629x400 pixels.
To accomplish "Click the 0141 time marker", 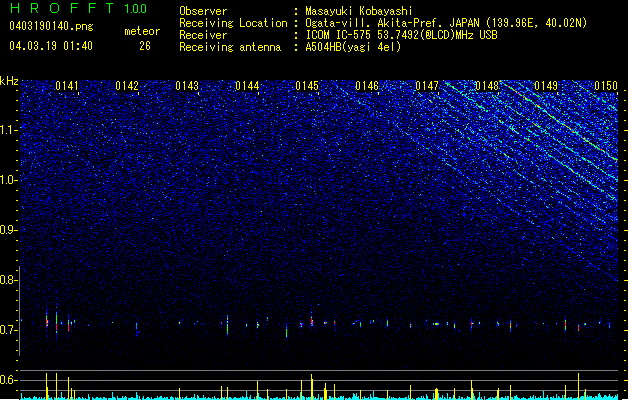I will click(x=67, y=86).
